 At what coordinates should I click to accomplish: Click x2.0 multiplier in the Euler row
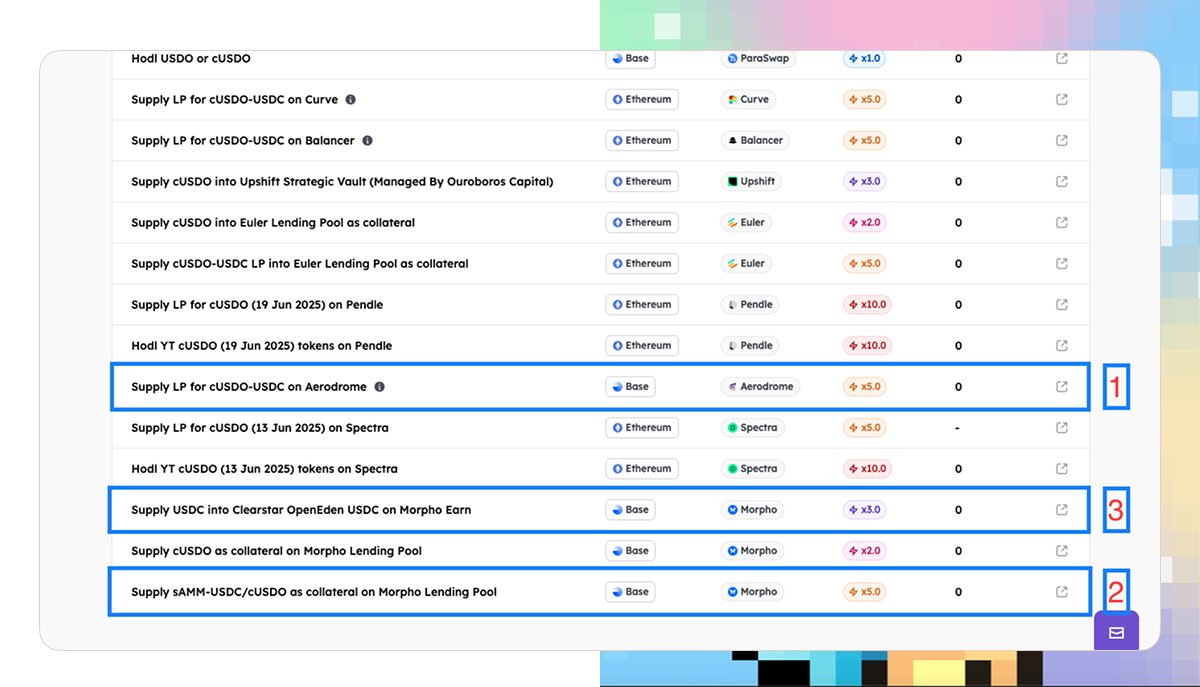click(864, 222)
